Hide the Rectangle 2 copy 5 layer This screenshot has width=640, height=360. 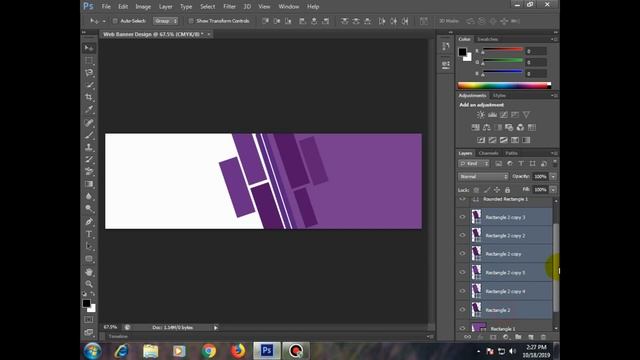pos(462,272)
